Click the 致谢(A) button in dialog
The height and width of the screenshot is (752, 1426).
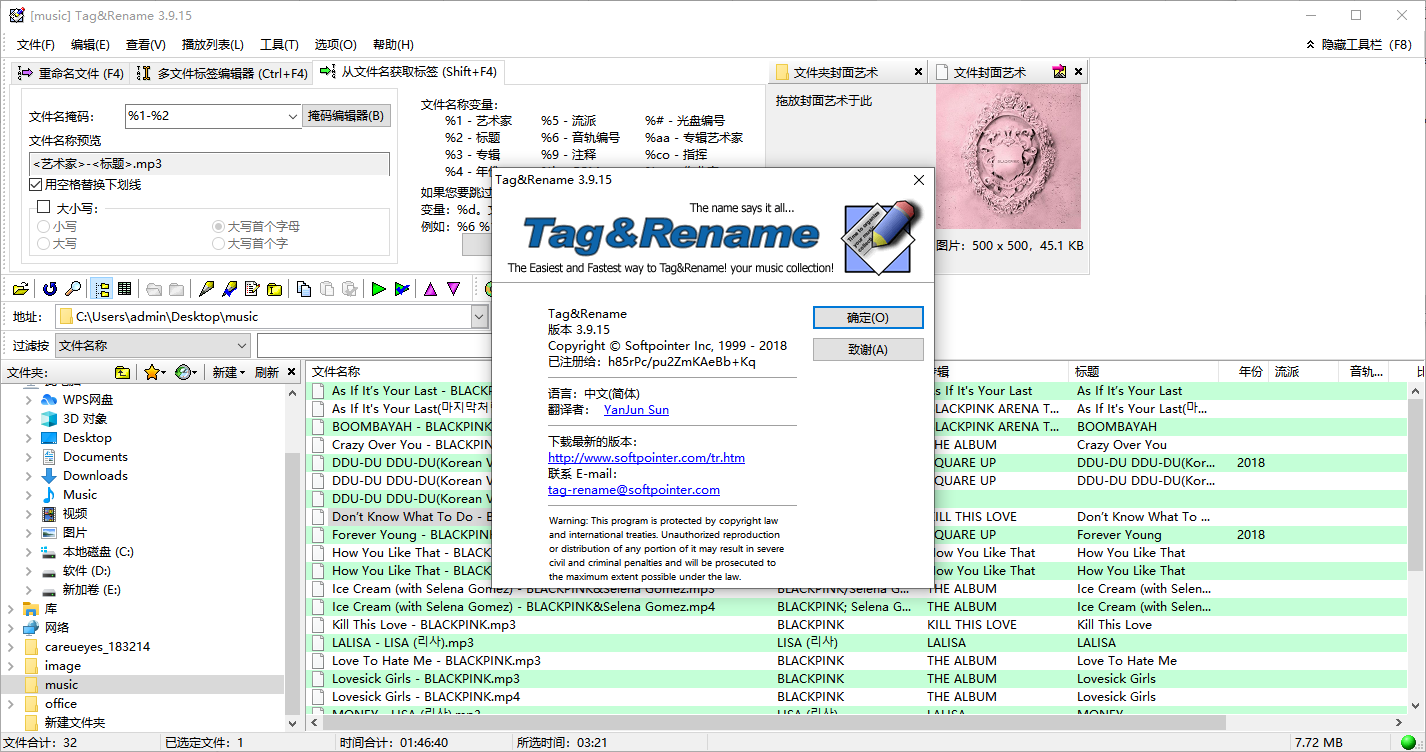click(867, 349)
